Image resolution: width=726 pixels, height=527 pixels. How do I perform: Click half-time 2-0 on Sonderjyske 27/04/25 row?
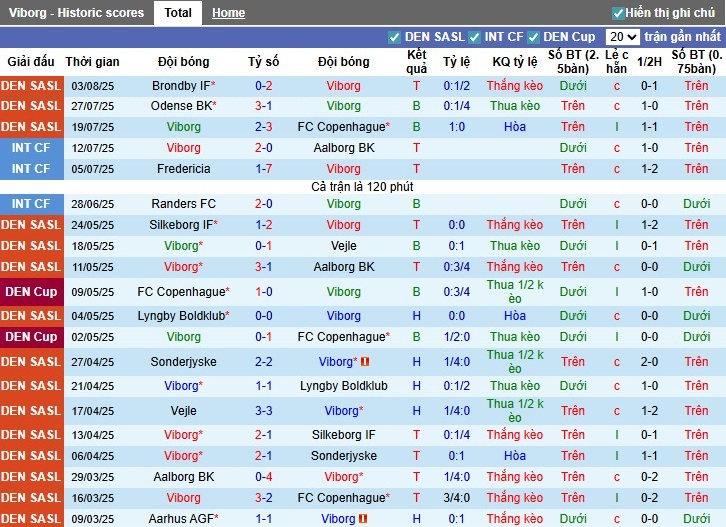649,362
